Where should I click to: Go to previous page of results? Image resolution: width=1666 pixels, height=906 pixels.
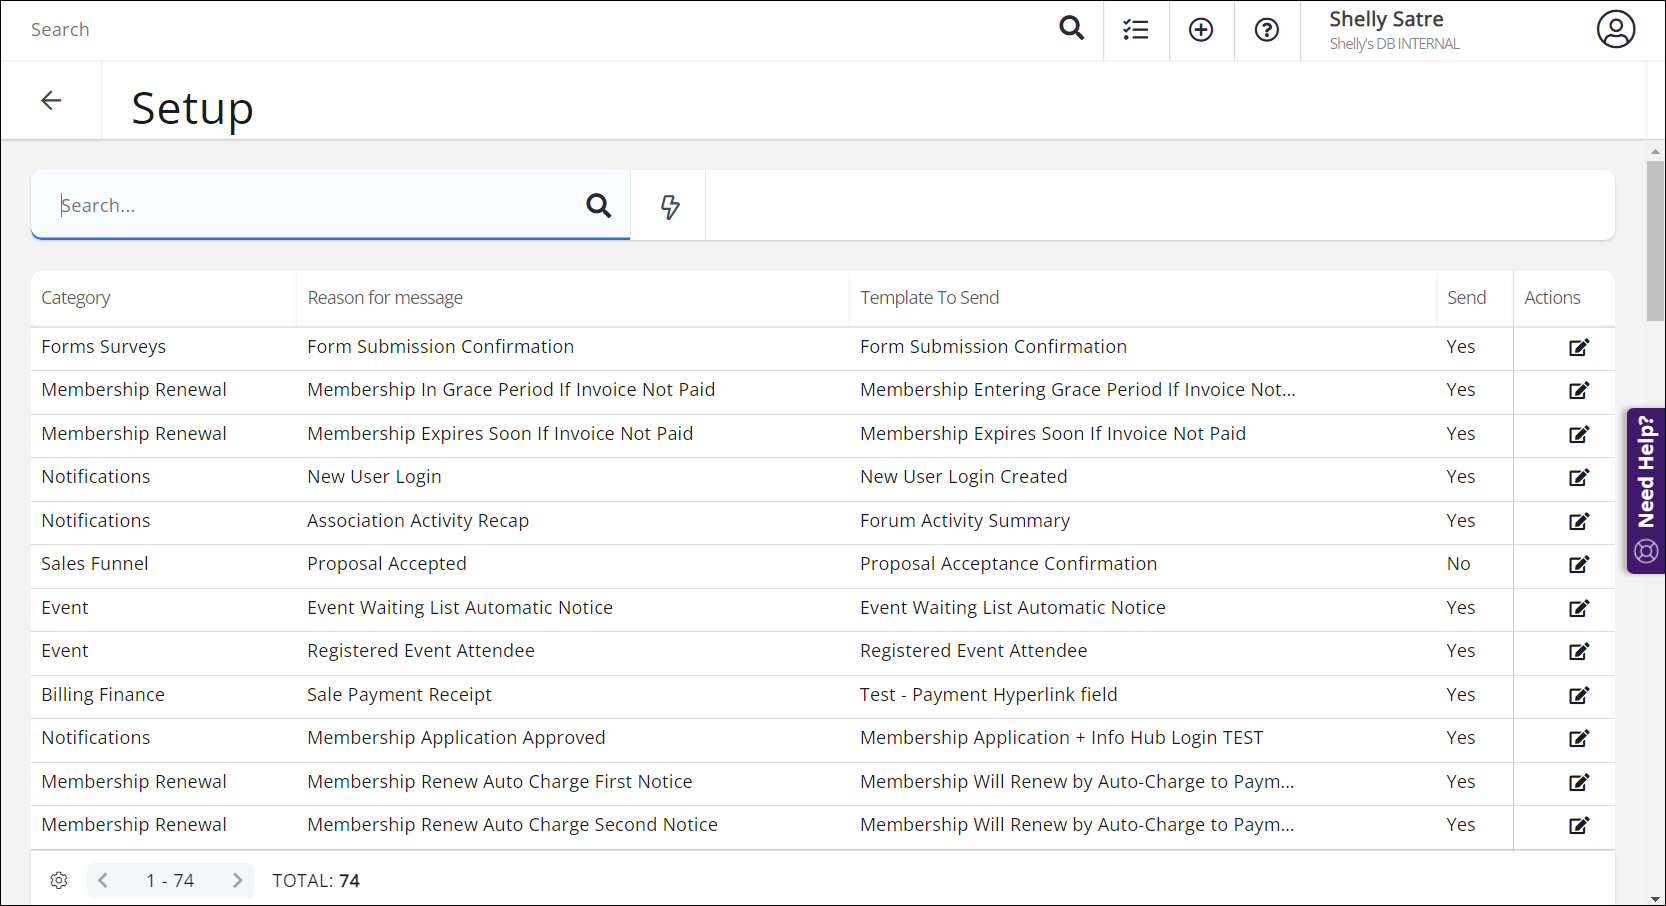[x=103, y=881]
